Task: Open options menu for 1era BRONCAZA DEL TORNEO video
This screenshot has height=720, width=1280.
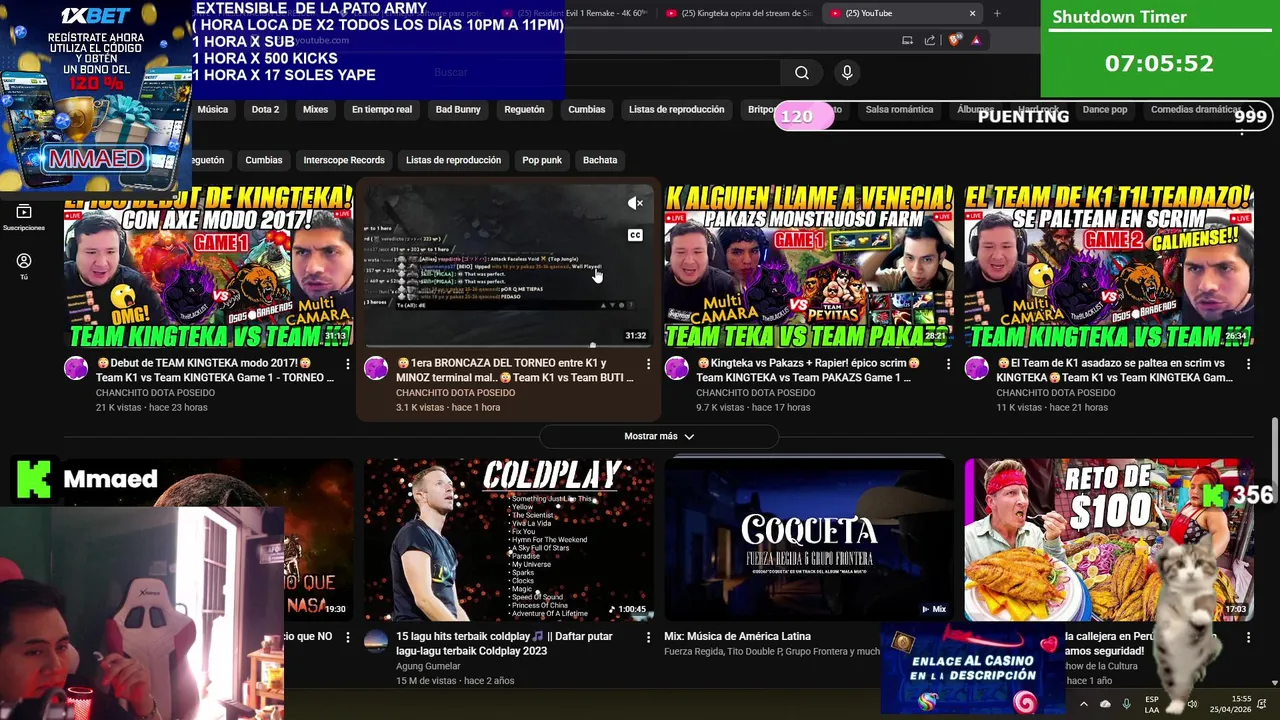Action: (648, 364)
